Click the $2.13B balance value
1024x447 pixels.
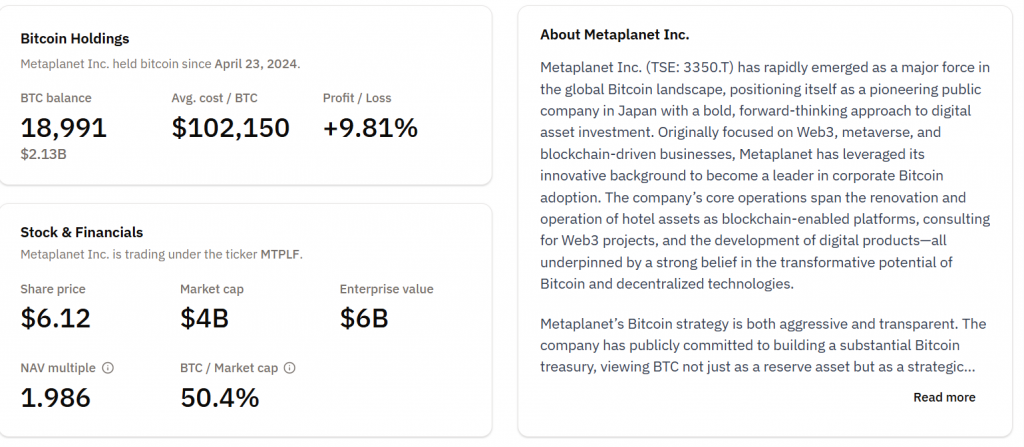coord(44,154)
